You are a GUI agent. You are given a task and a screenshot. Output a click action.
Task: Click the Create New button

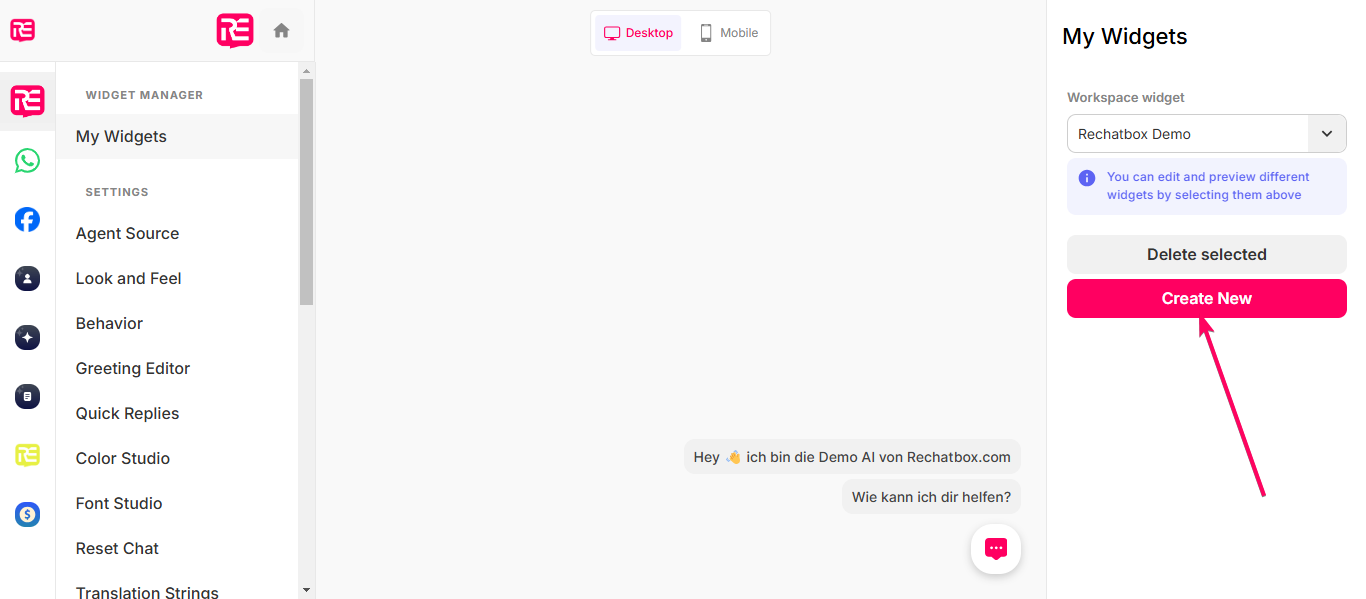point(1207,298)
